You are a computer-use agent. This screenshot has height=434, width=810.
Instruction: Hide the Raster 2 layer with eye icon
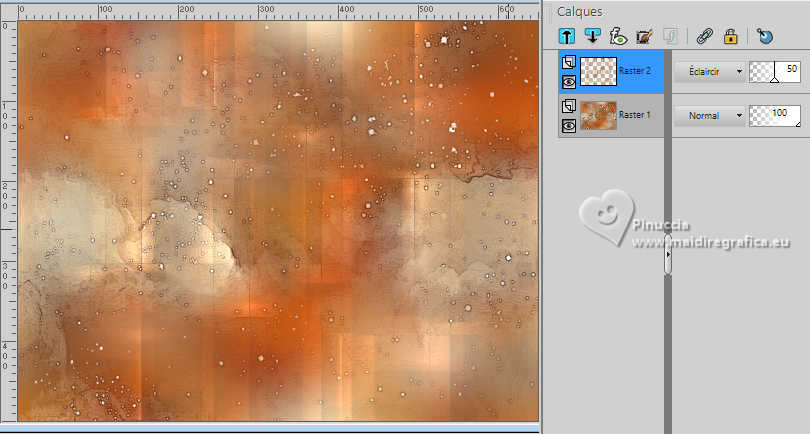tap(569, 82)
